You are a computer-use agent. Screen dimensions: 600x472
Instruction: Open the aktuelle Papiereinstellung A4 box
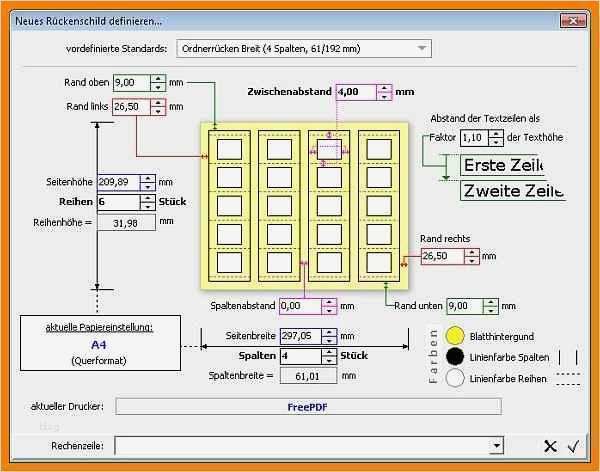pos(100,343)
